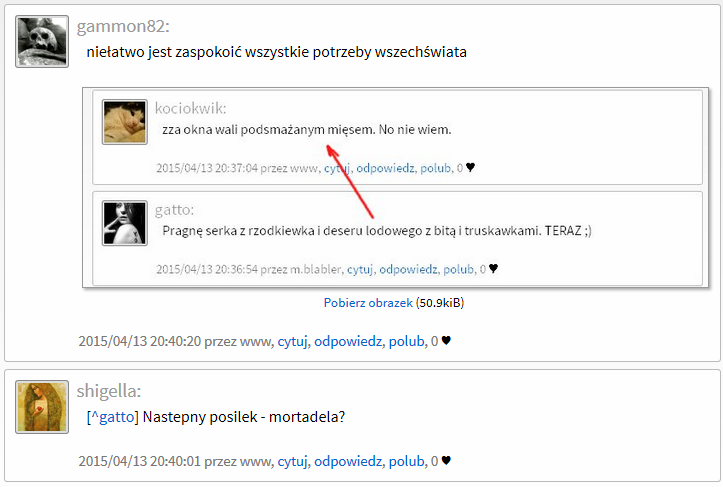Click heart icon in gatto's quoted post
723x487 pixels.
pos(493,268)
